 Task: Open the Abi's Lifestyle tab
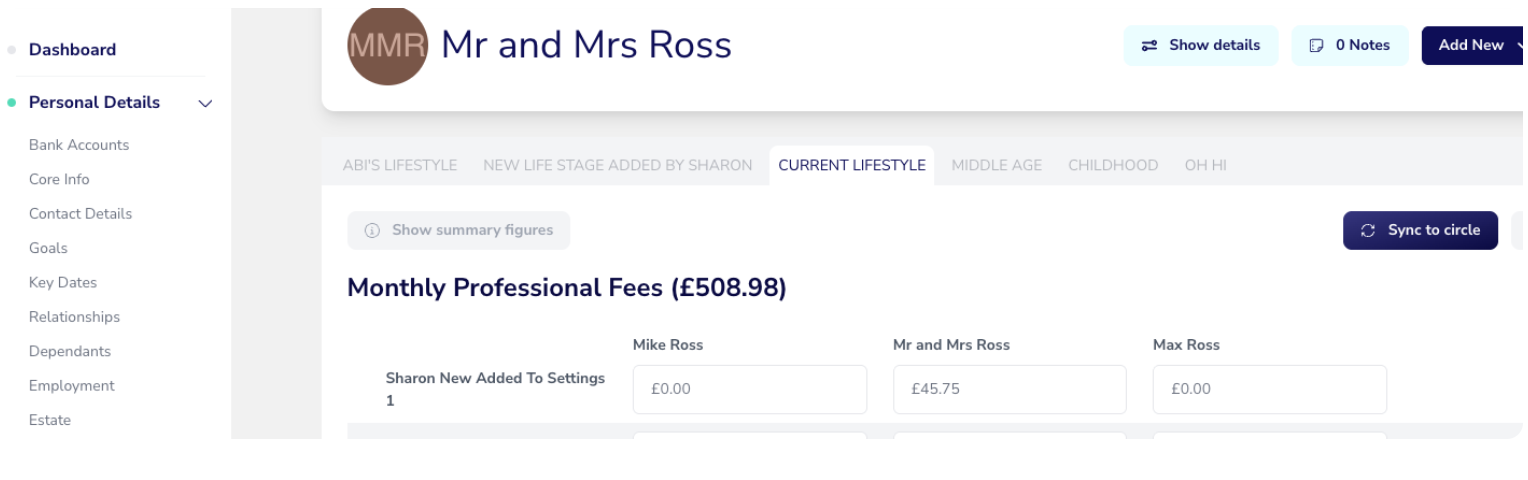400,165
